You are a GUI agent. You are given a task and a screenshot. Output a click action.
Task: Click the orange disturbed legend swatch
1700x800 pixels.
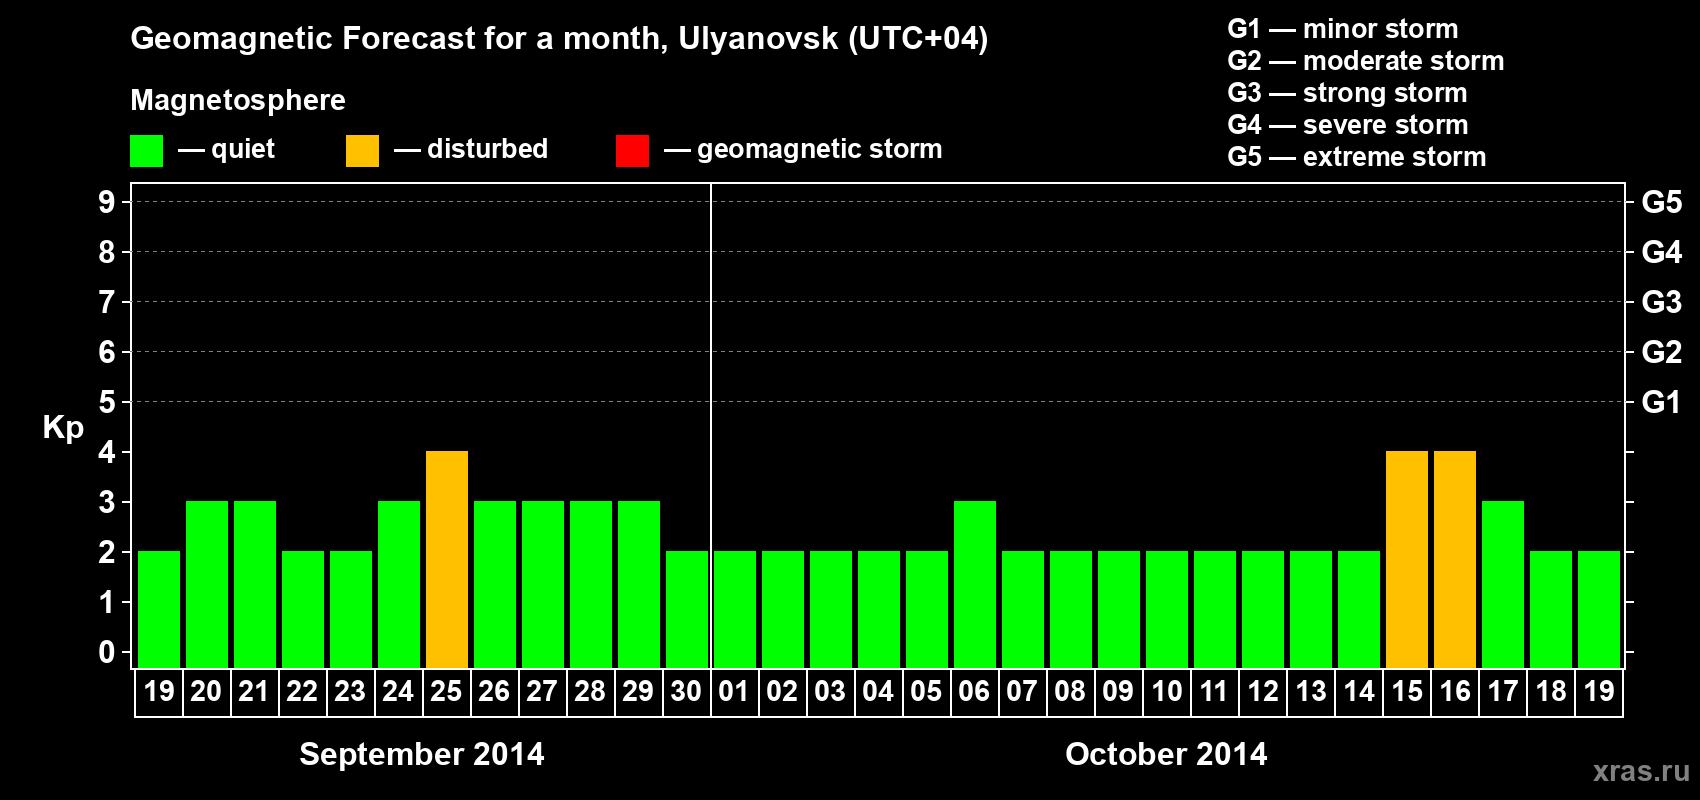click(362, 151)
